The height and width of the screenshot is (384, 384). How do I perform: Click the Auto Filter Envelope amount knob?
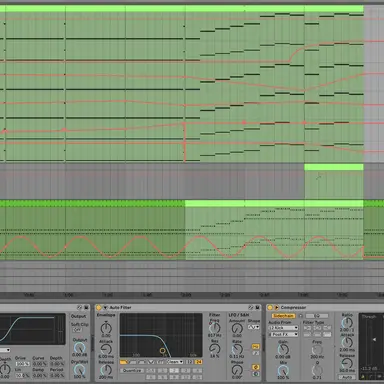coord(106,328)
